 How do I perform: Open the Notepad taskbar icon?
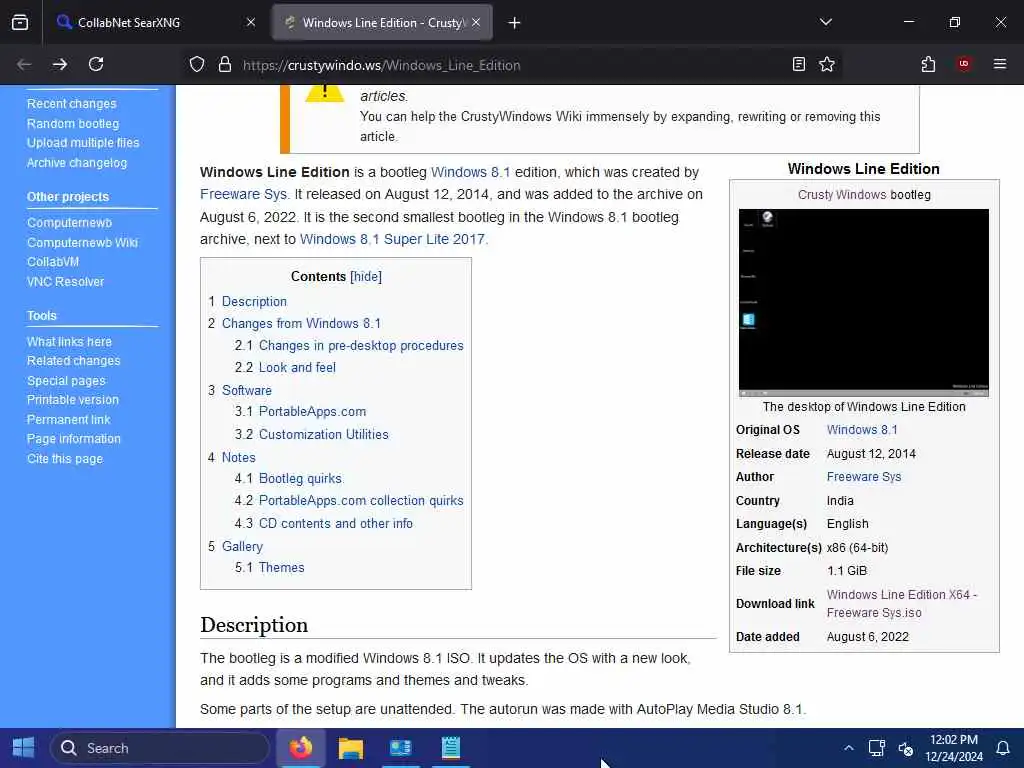click(451, 748)
